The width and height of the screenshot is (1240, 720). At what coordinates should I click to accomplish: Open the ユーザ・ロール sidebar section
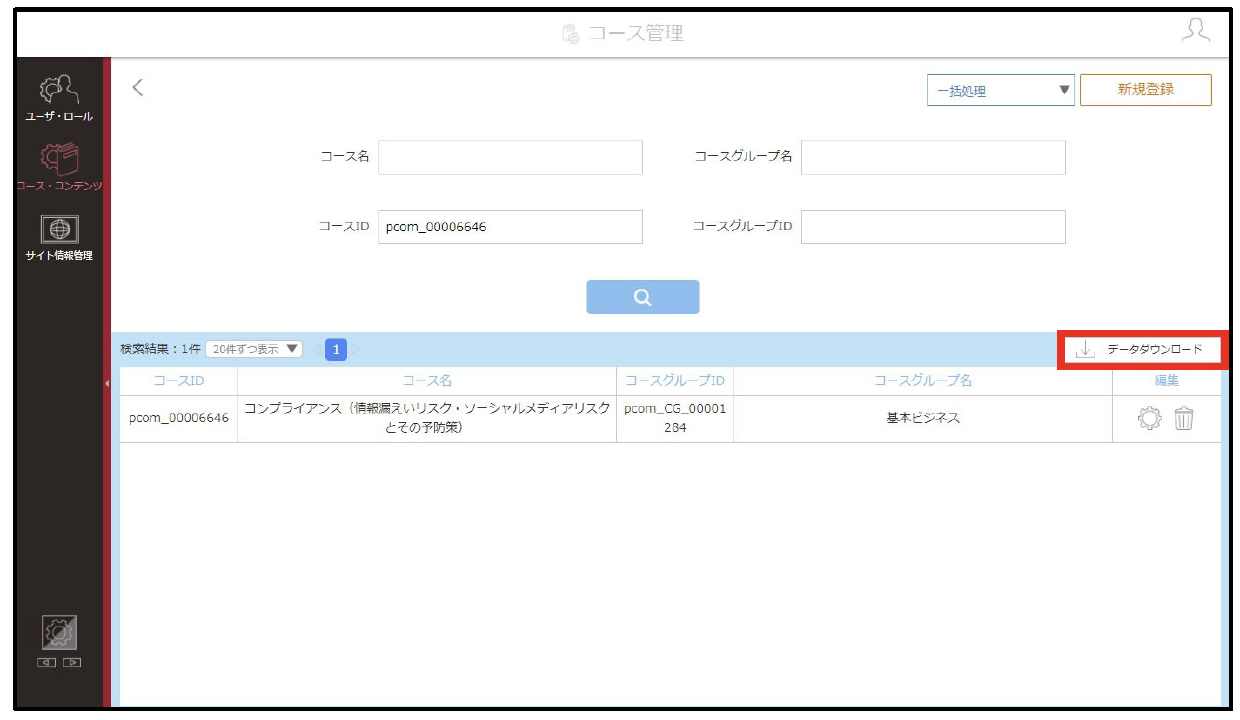click(59, 97)
